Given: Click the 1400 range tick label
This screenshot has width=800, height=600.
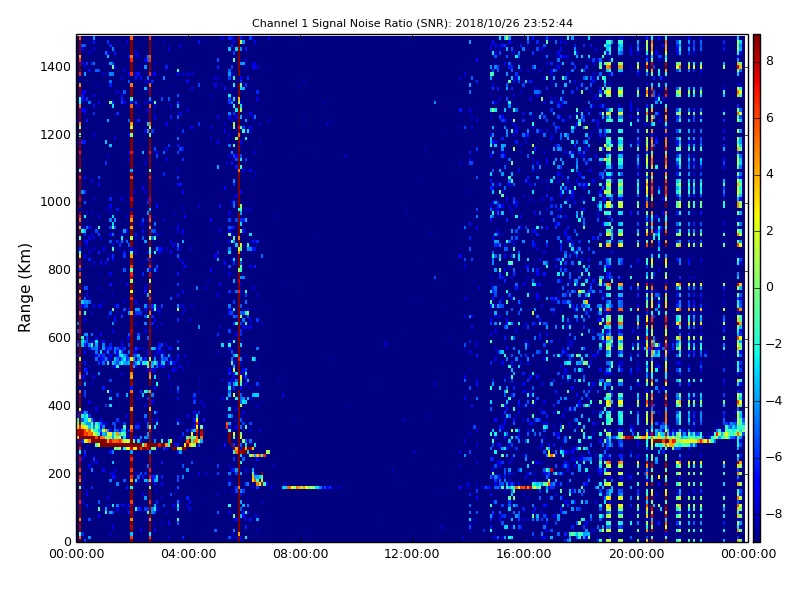Looking at the screenshot, I should coord(56,67).
